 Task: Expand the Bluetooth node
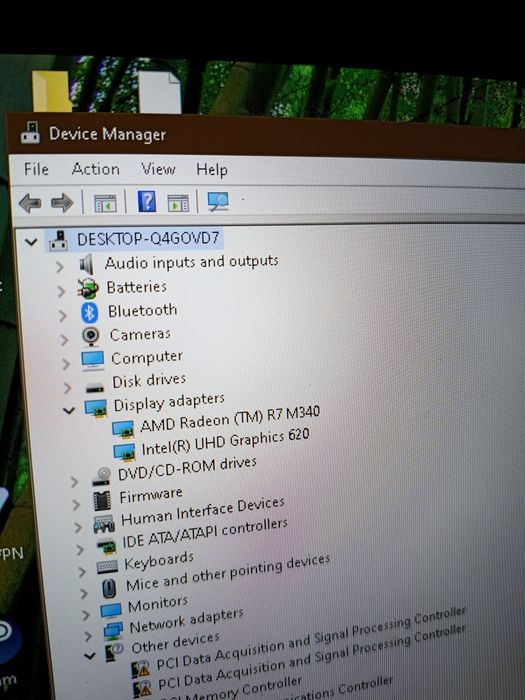pyautogui.click(x=63, y=316)
